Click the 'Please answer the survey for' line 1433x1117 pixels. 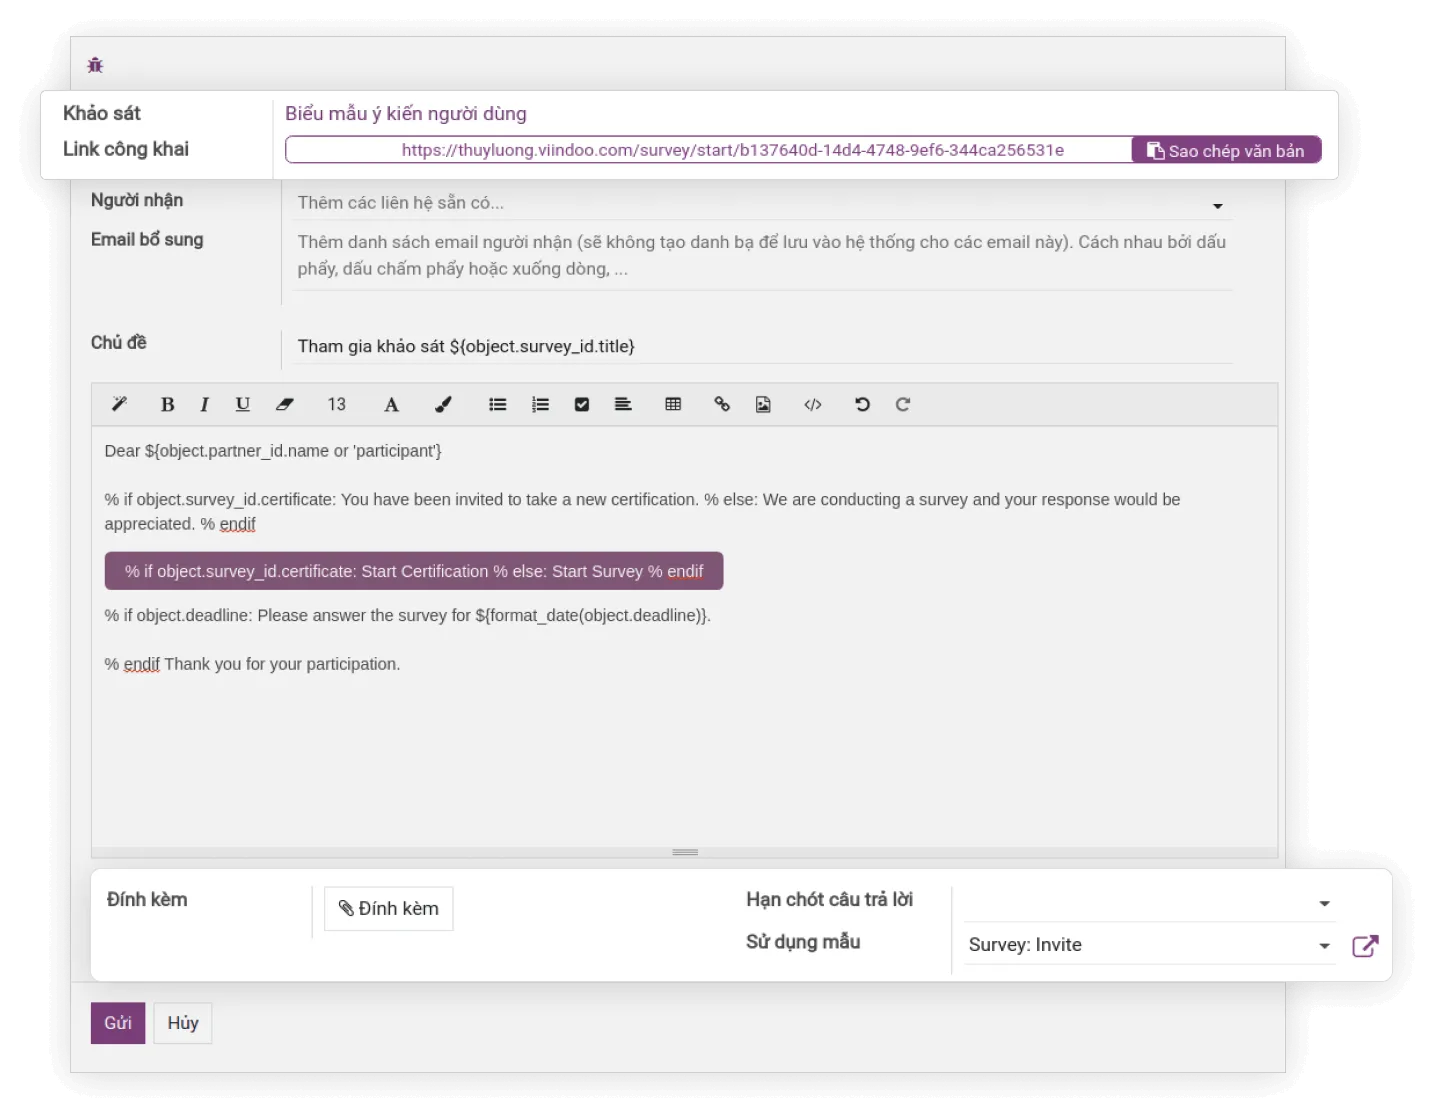pos(407,615)
